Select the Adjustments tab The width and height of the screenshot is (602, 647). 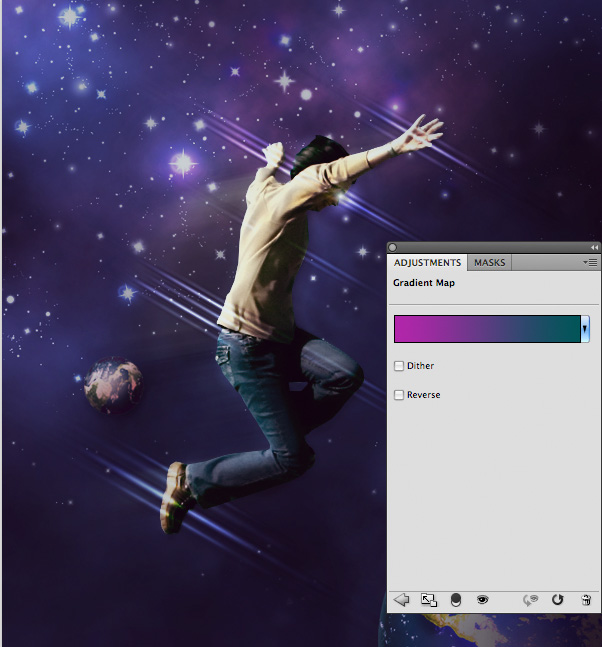tap(427, 262)
